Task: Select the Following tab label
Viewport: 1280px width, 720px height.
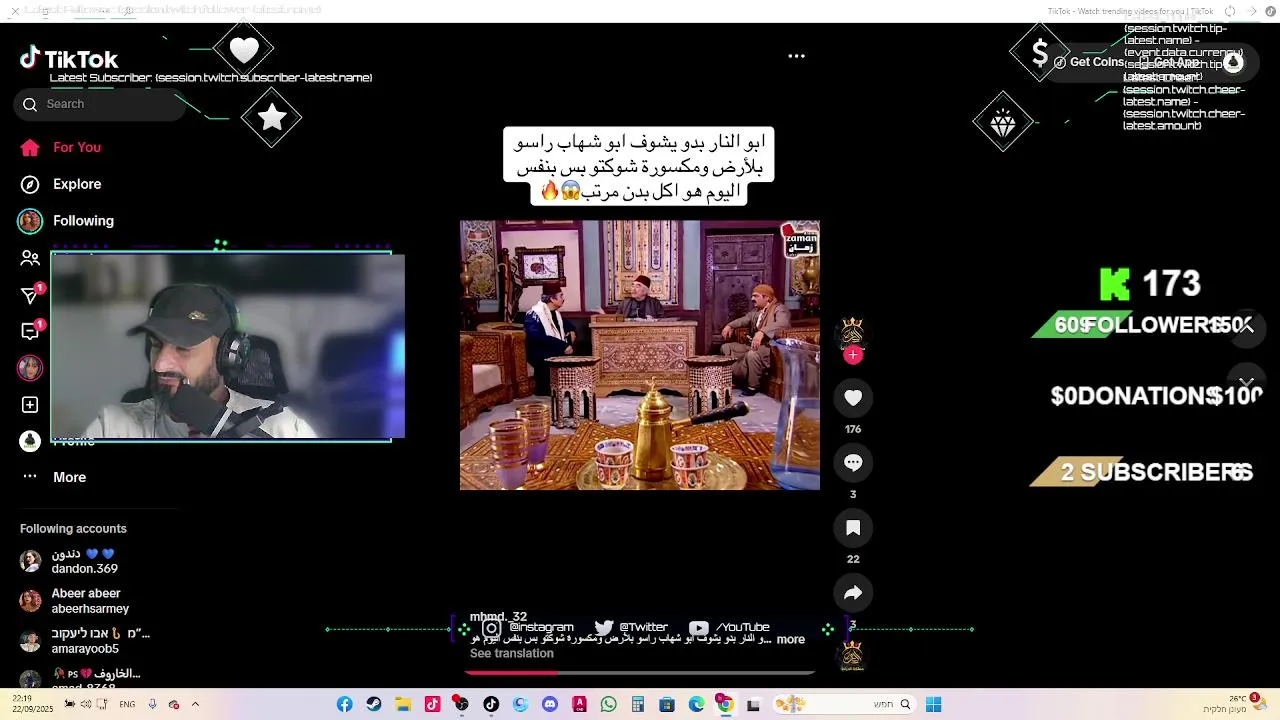Action: [83, 221]
